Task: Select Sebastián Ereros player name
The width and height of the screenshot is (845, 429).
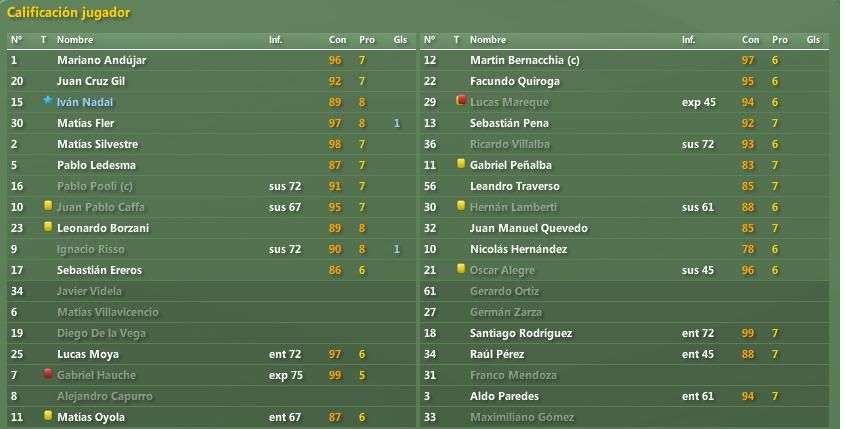Action: coord(99,271)
